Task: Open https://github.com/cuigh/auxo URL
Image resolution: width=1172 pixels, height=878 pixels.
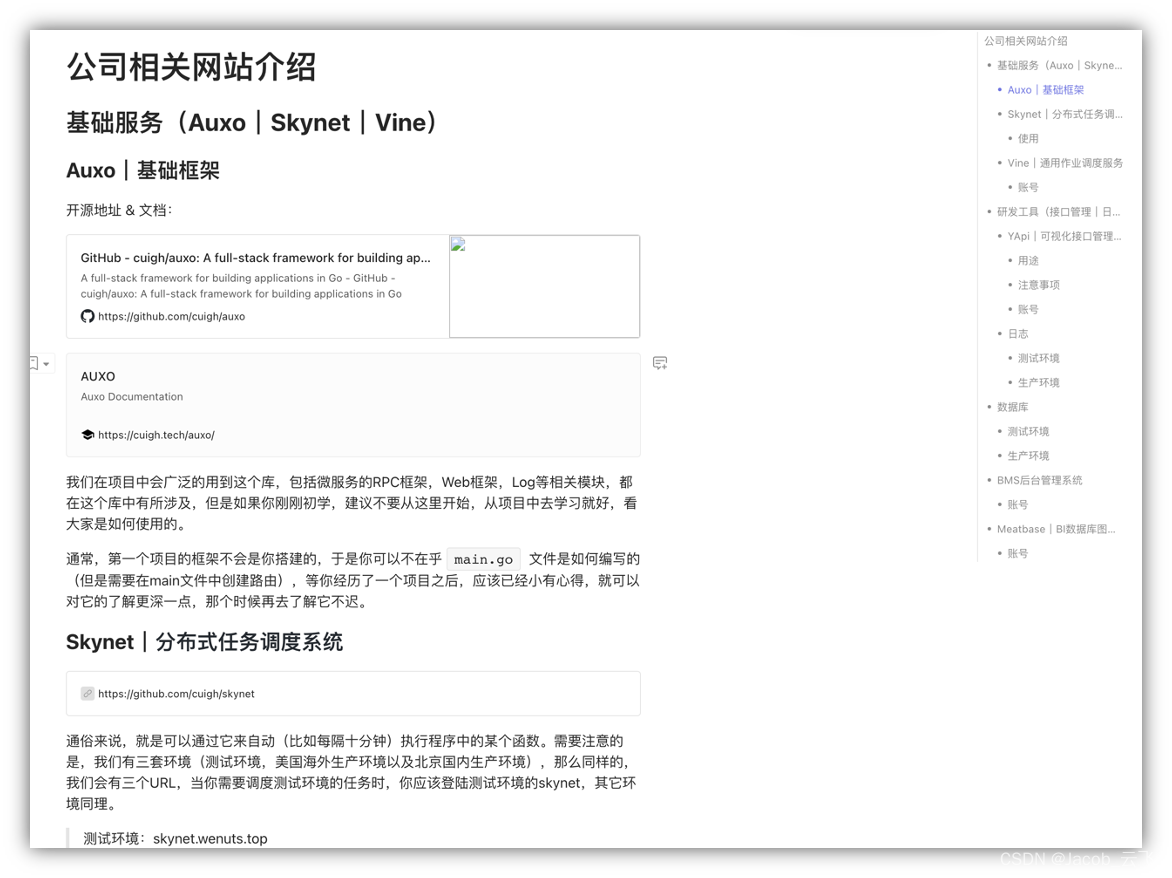Action: pyautogui.click(x=171, y=316)
